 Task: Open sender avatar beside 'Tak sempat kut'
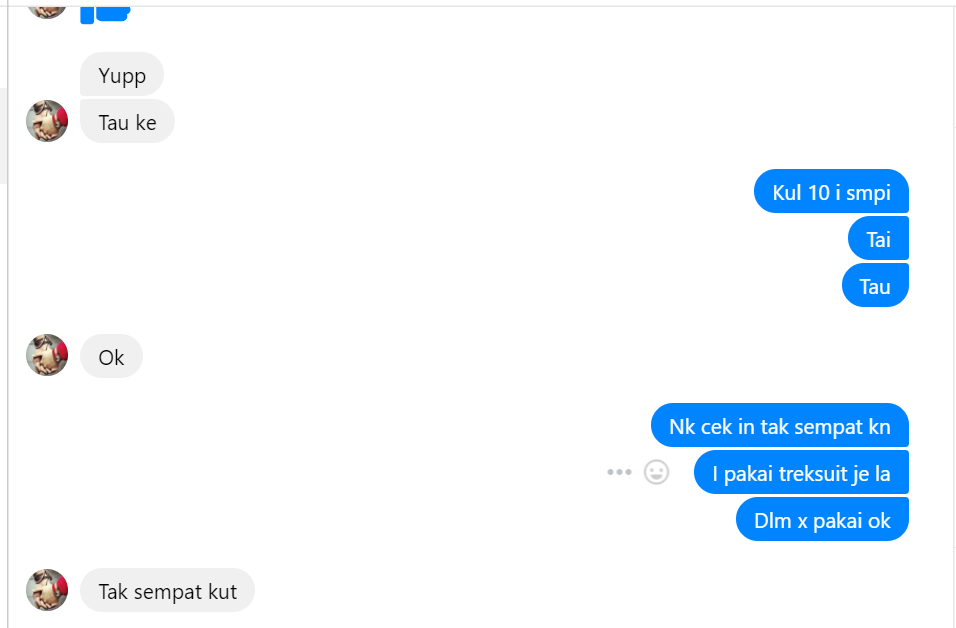[x=47, y=590]
